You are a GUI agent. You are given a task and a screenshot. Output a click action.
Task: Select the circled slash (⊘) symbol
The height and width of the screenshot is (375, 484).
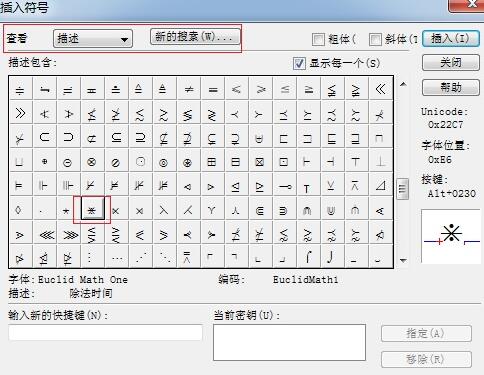pos(116,162)
